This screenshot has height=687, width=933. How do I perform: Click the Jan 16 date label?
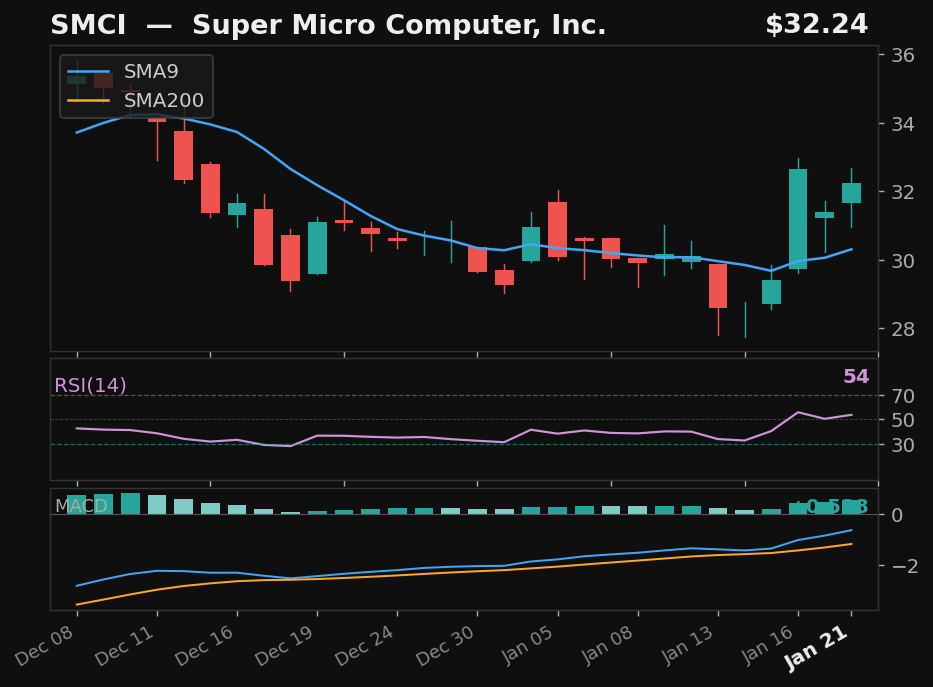click(767, 645)
